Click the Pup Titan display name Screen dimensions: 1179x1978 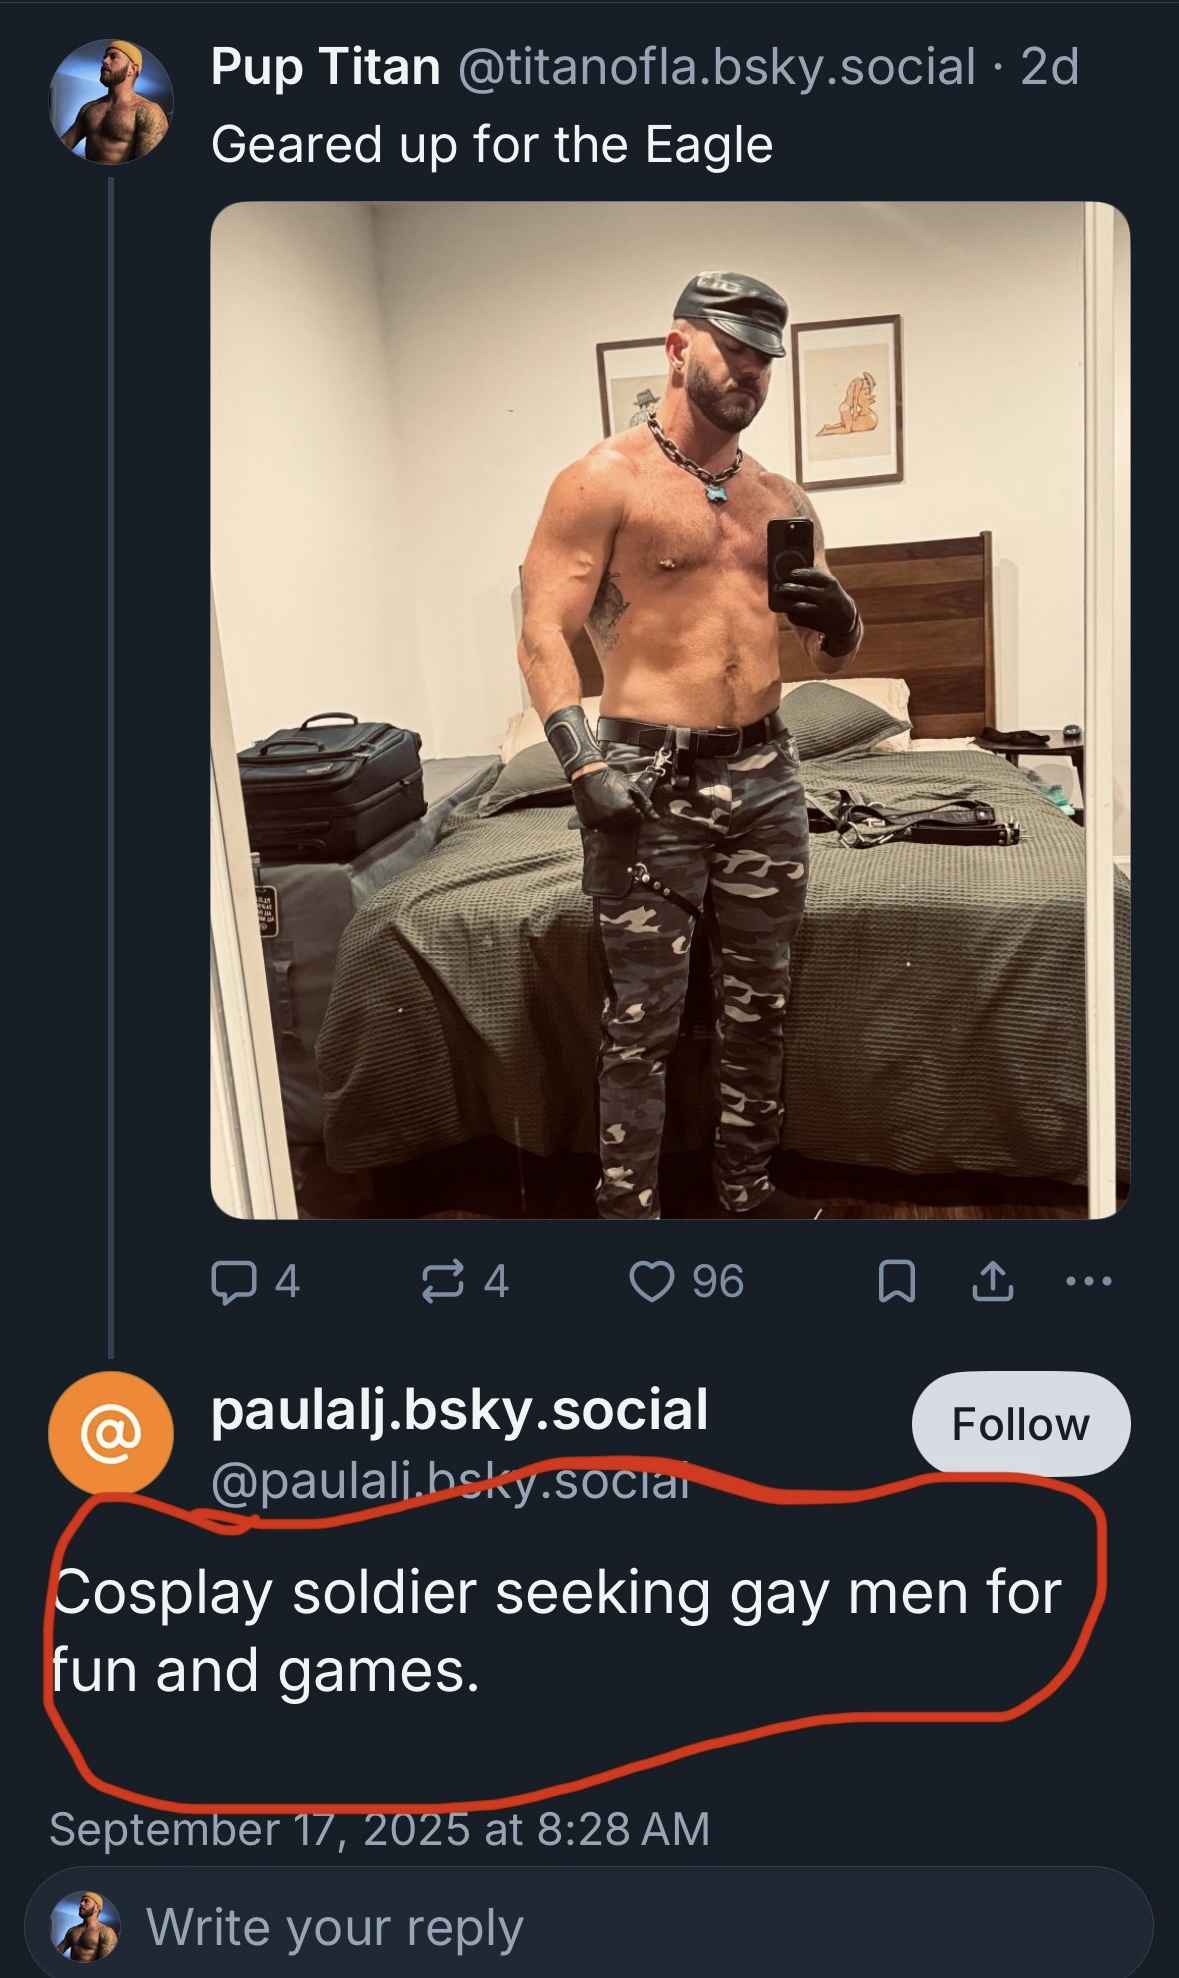[326, 68]
